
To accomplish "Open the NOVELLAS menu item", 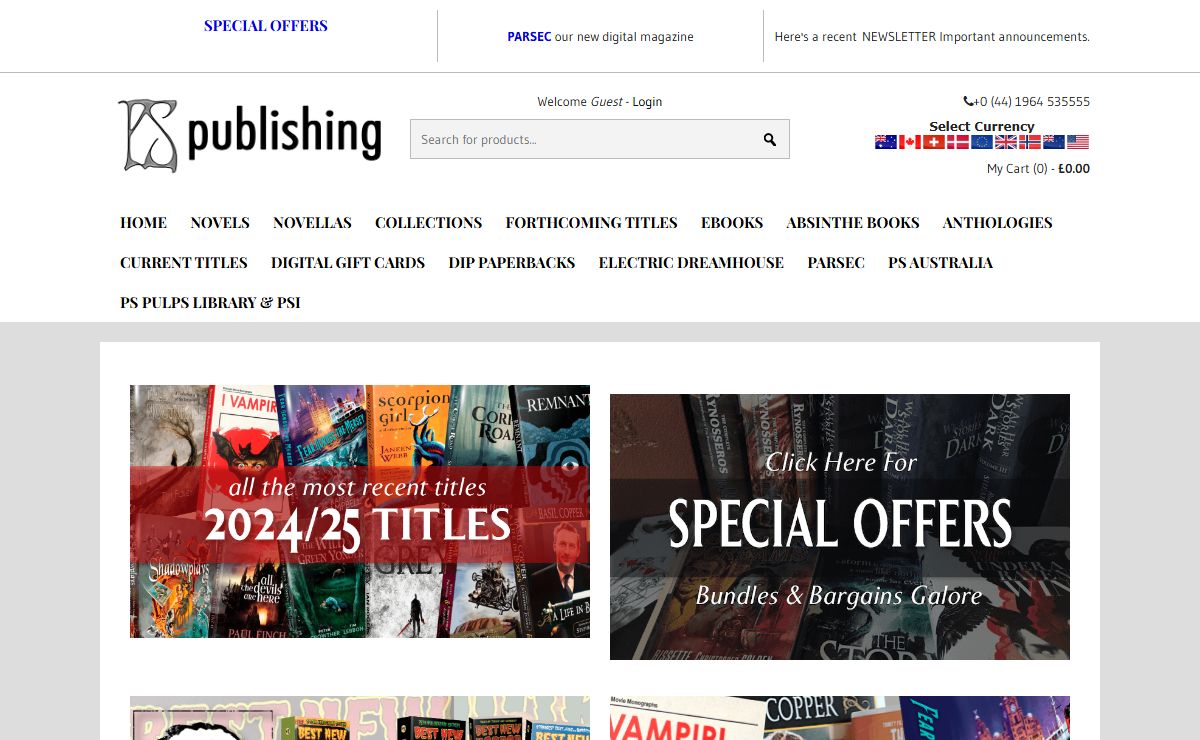I will [x=312, y=223].
